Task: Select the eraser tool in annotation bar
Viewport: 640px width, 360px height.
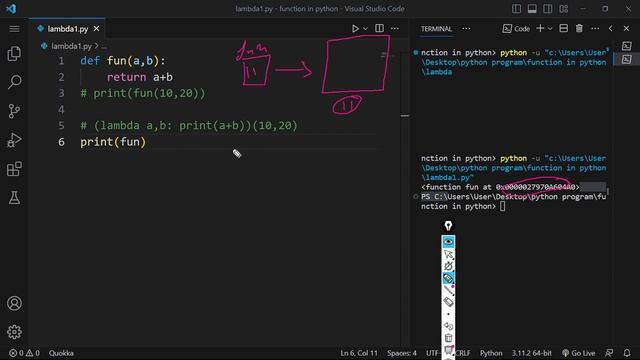Action: coord(448,302)
